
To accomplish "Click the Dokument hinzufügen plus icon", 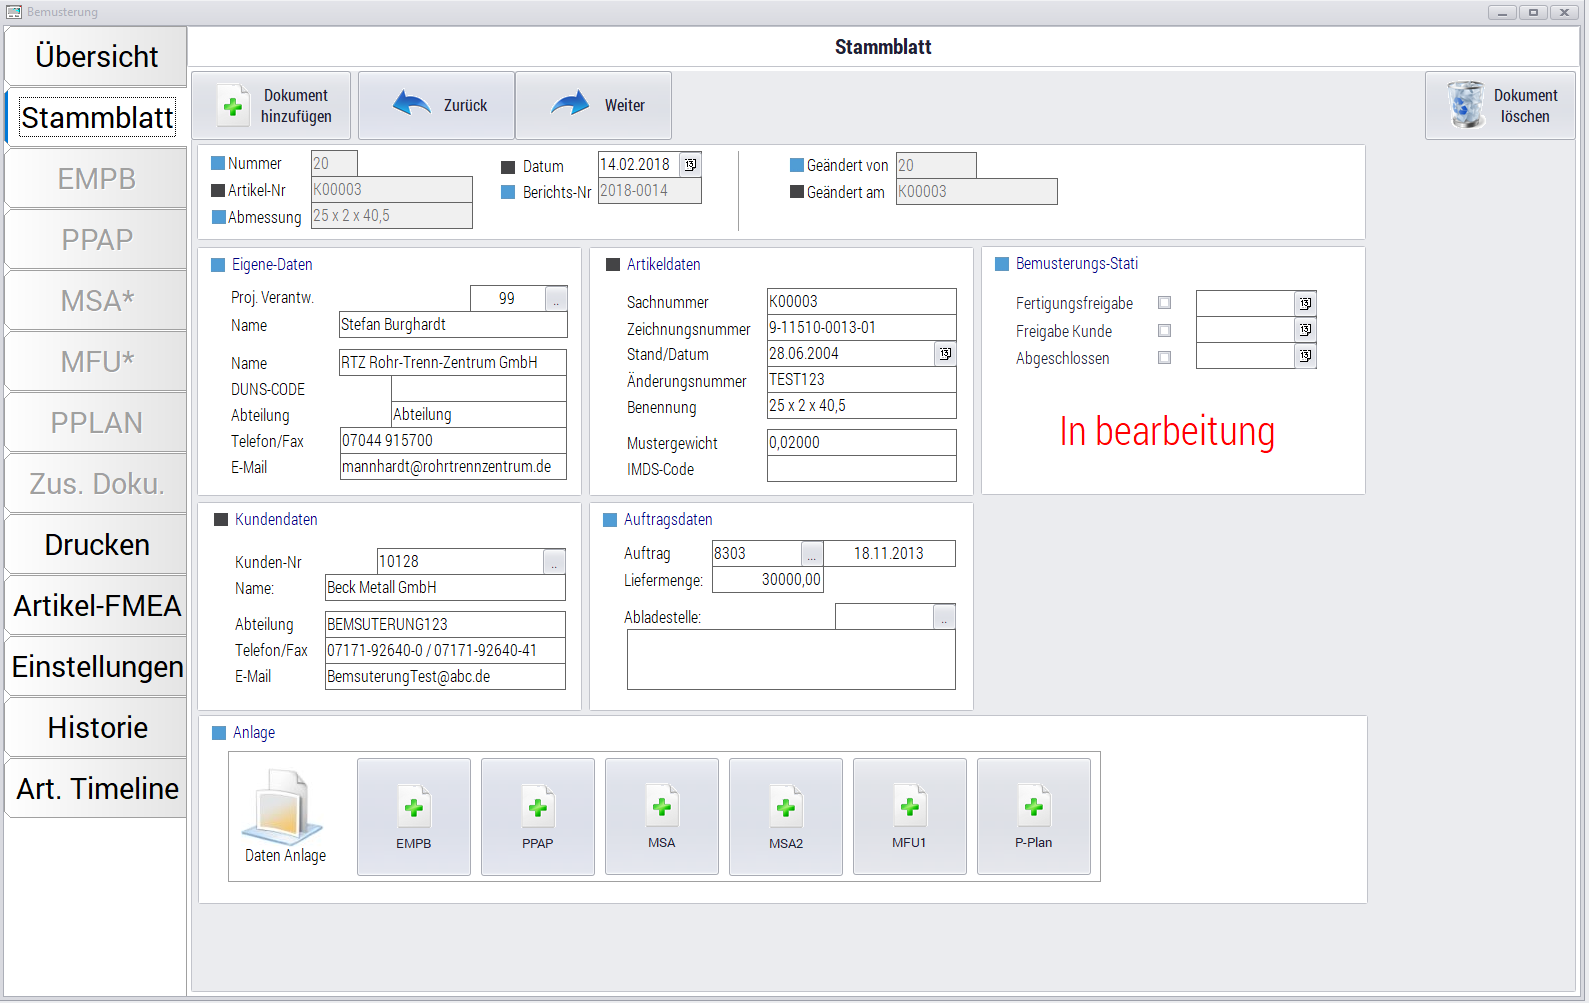I will tap(233, 106).
